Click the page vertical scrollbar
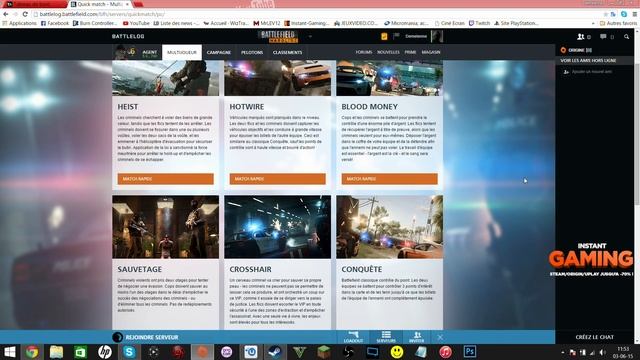The image size is (640, 360). click(637, 186)
